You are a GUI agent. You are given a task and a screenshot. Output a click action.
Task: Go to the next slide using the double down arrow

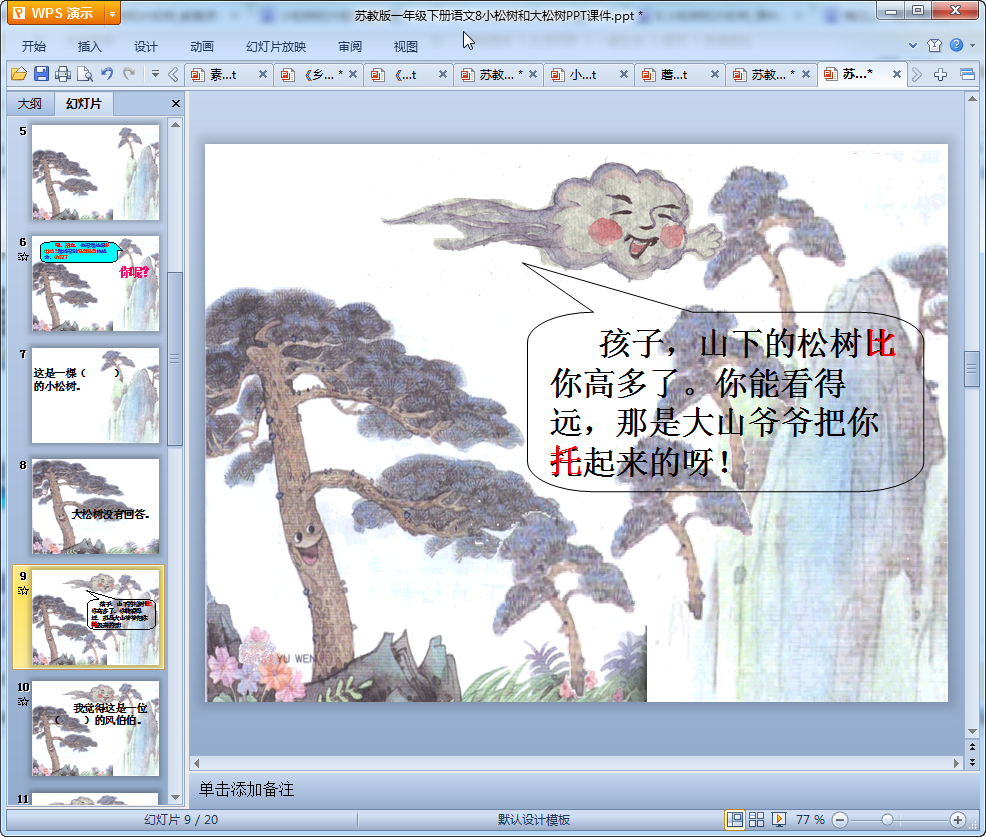[x=972, y=763]
